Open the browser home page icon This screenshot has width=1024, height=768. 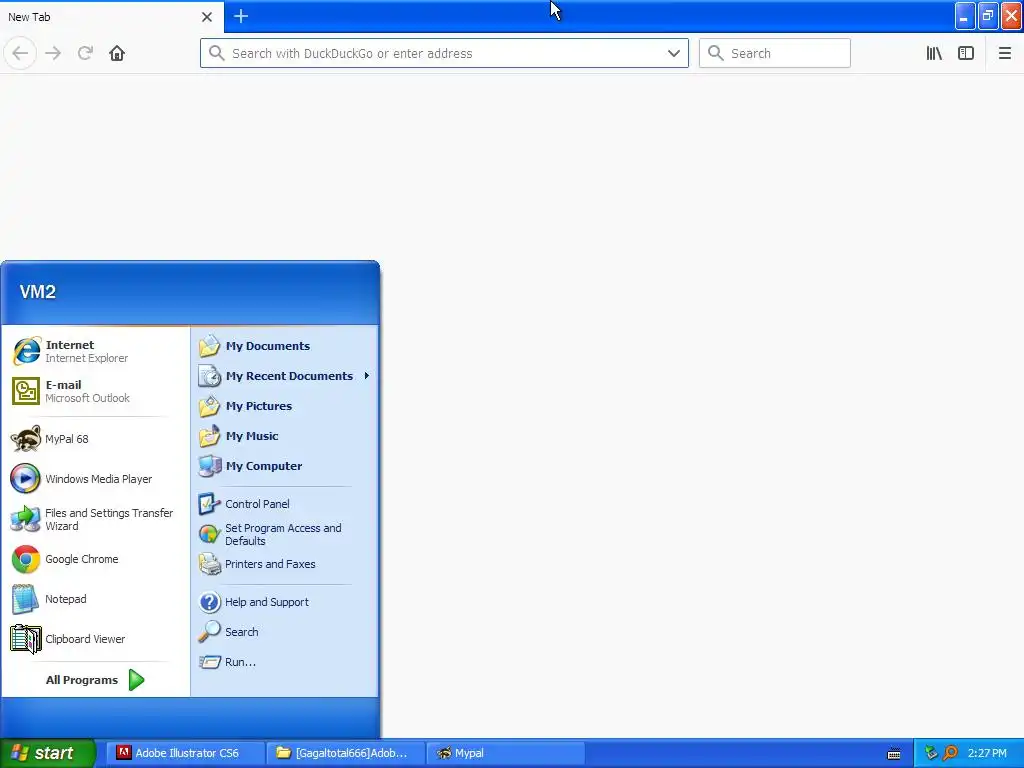(117, 53)
